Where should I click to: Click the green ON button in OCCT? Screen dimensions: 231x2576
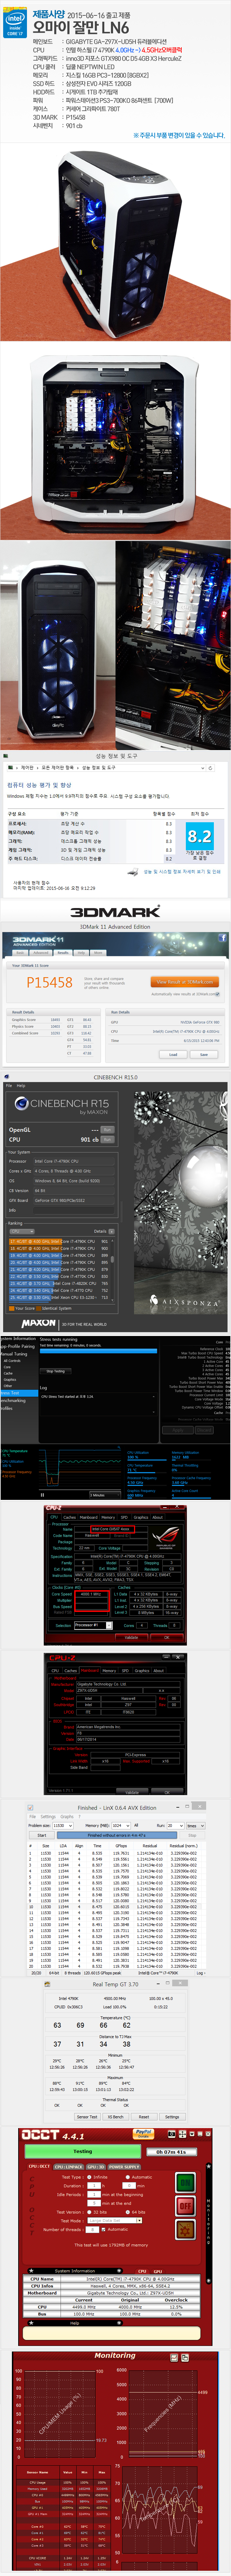pyautogui.click(x=185, y=2183)
